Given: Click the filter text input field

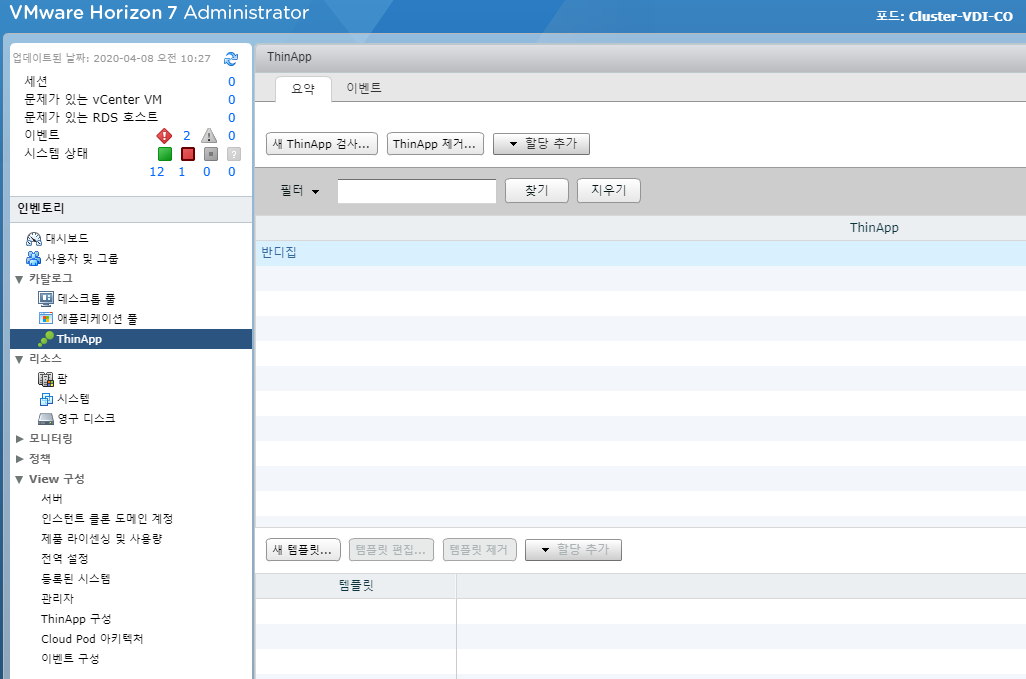Looking at the screenshot, I should (417, 191).
